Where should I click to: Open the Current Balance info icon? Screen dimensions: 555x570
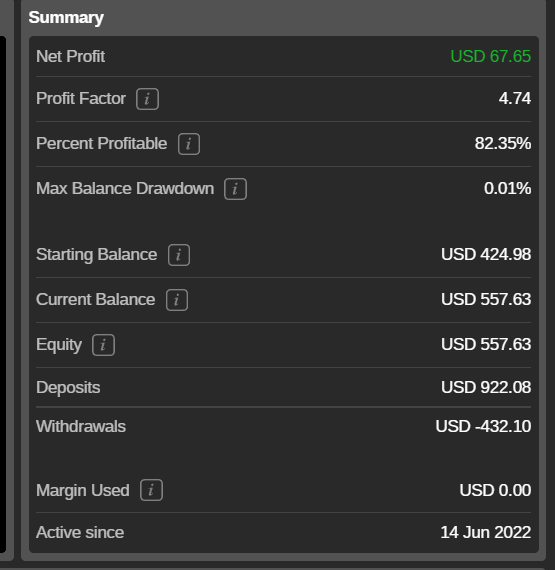tap(177, 300)
